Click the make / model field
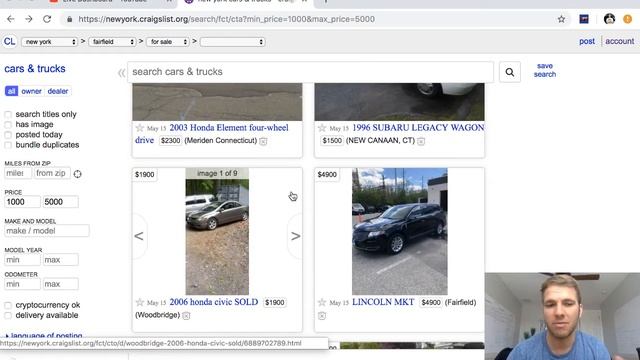This screenshot has height=360, width=640. click(x=47, y=231)
